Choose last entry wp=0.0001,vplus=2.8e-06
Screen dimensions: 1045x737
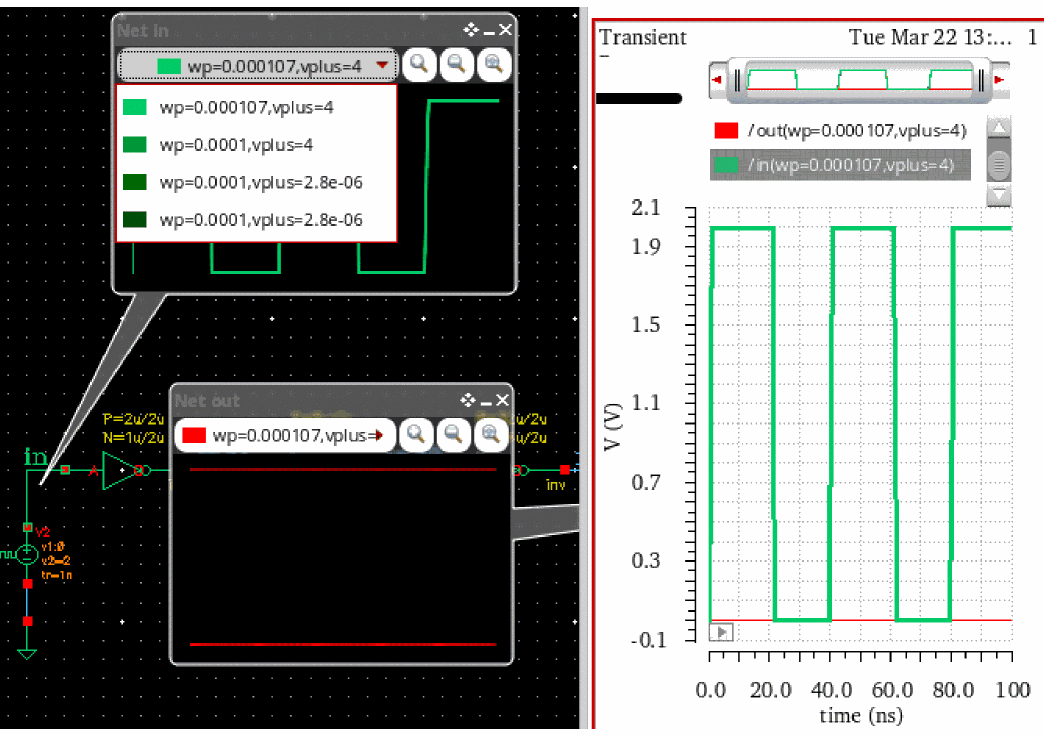coord(257,219)
